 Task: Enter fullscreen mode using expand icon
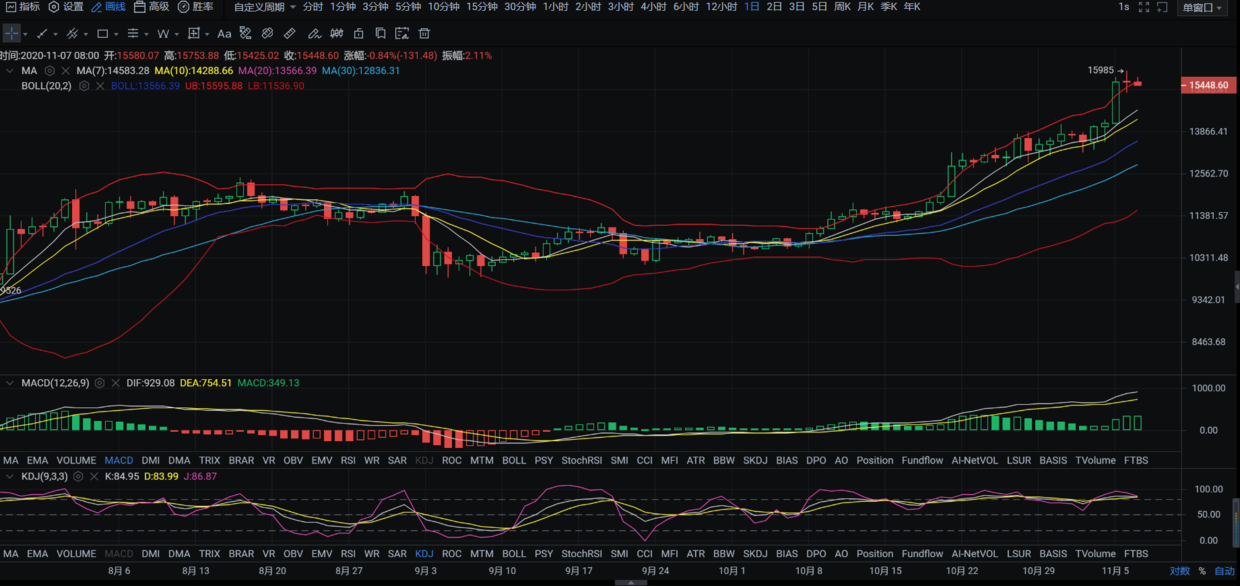(x=1159, y=7)
